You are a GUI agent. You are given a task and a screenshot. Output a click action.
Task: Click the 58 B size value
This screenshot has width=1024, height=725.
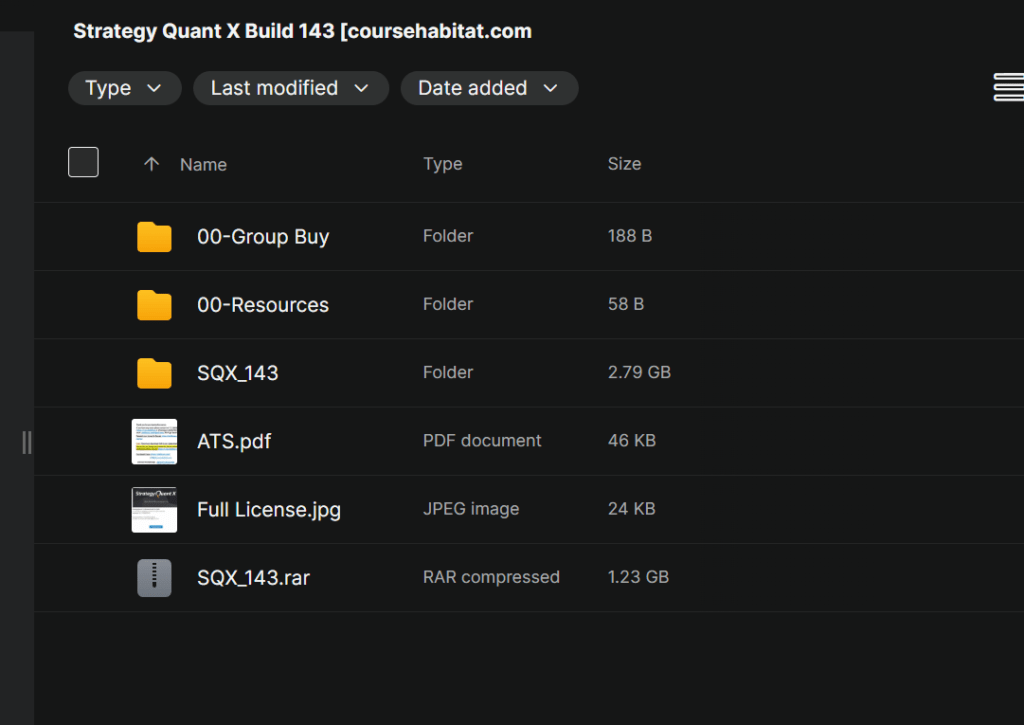click(x=626, y=304)
